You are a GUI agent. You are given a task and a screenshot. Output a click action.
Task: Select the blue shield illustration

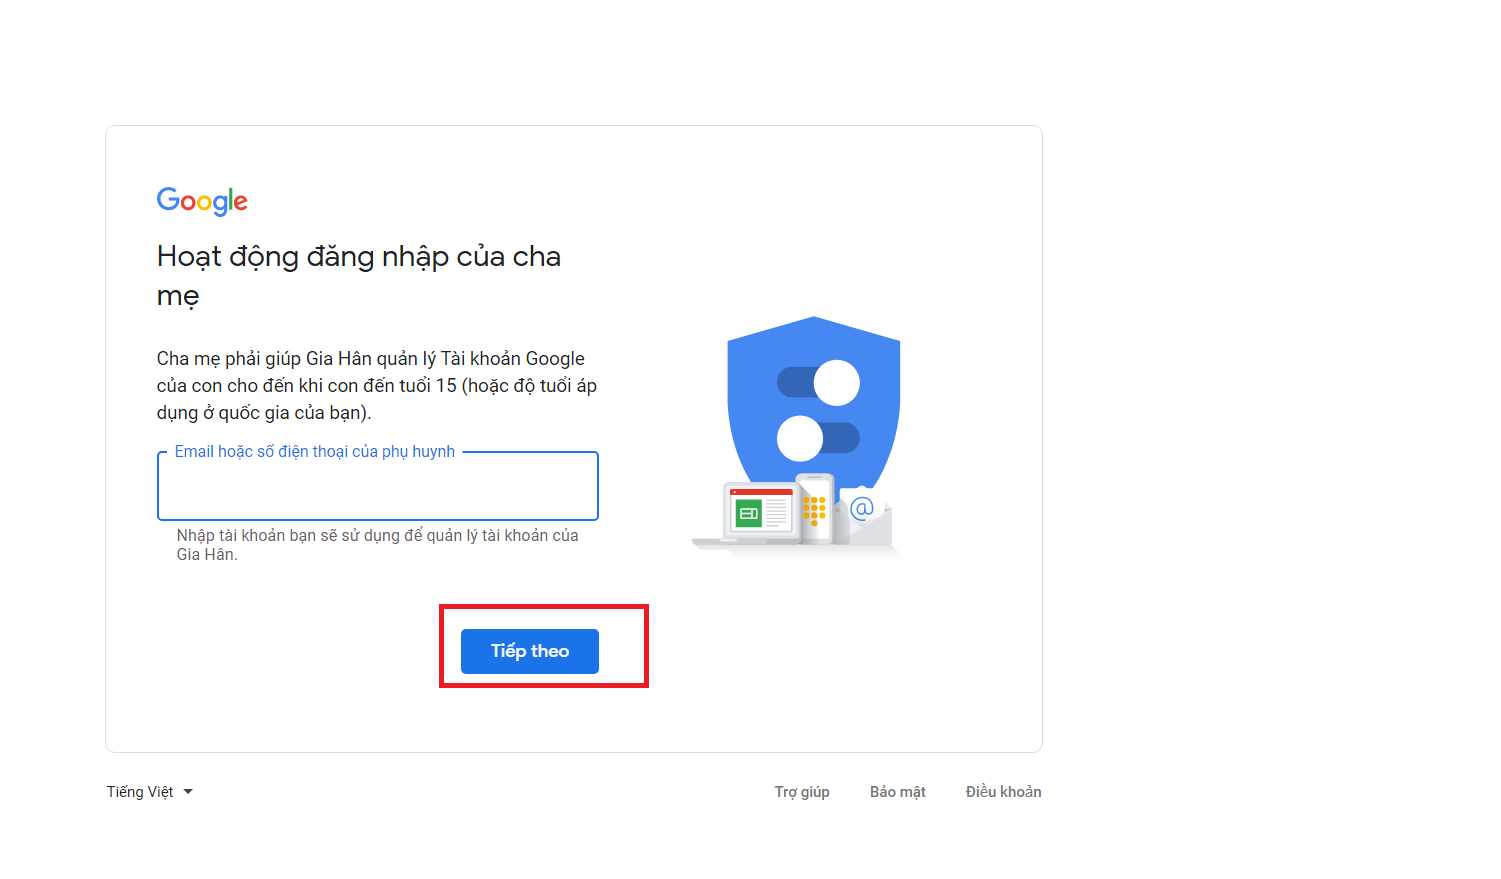(x=812, y=400)
